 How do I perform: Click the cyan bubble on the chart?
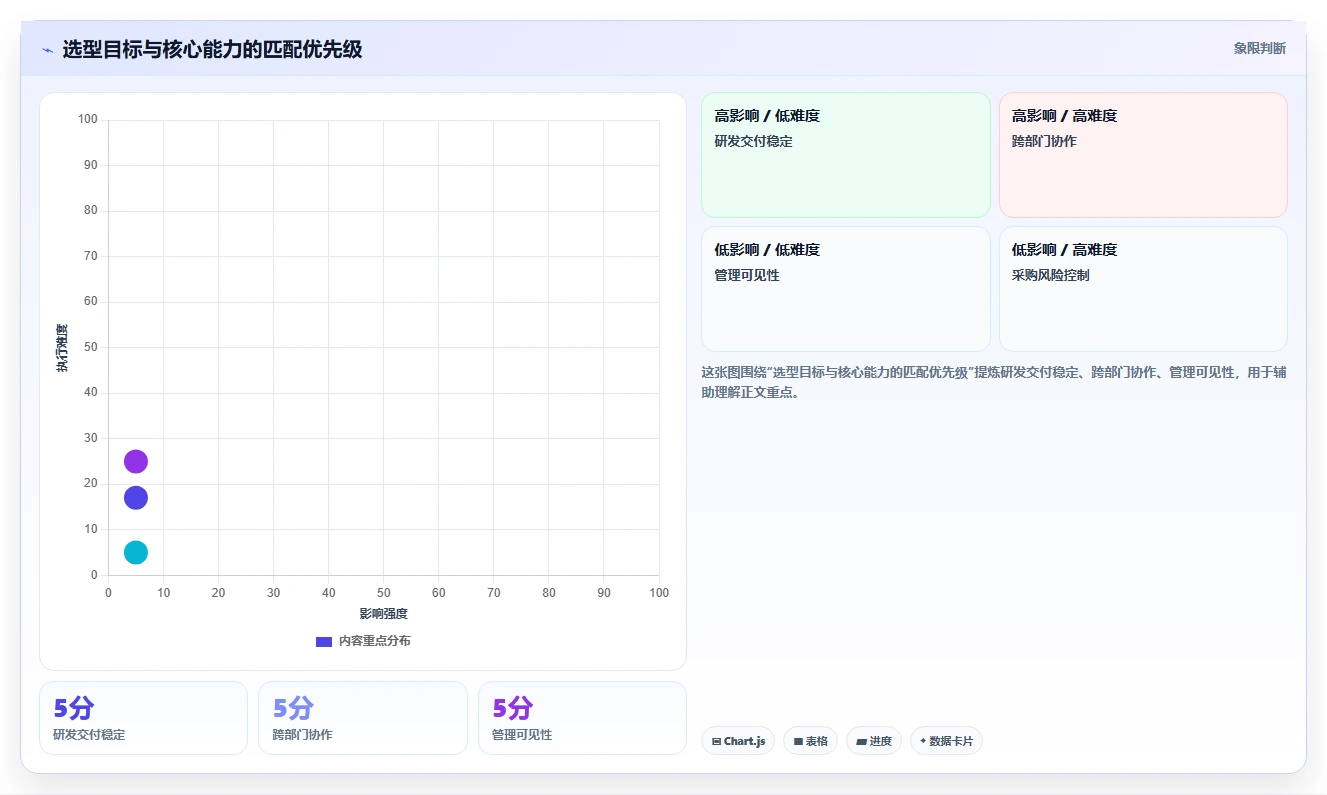pyautogui.click(x=136, y=552)
